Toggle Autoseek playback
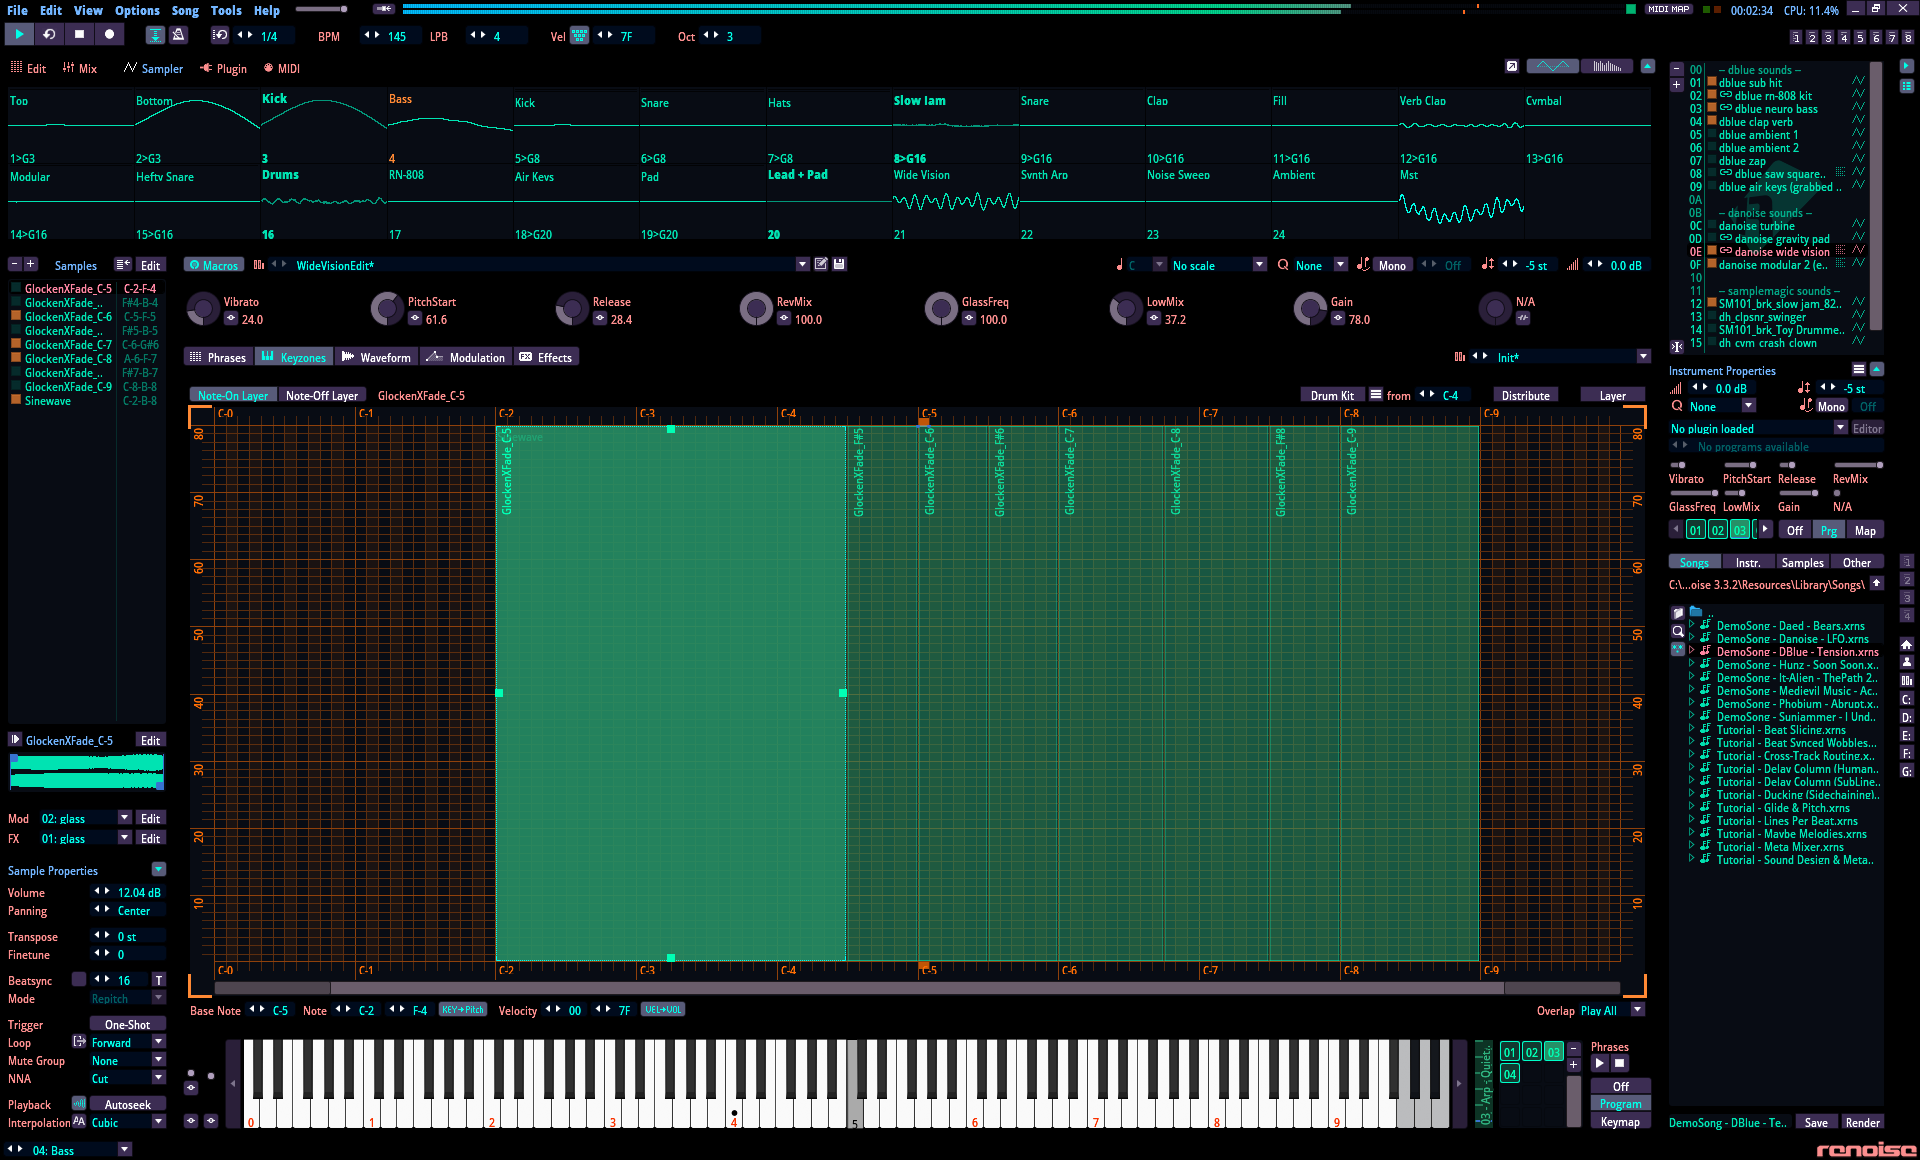1920x1160 pixels. [127, 1104]
